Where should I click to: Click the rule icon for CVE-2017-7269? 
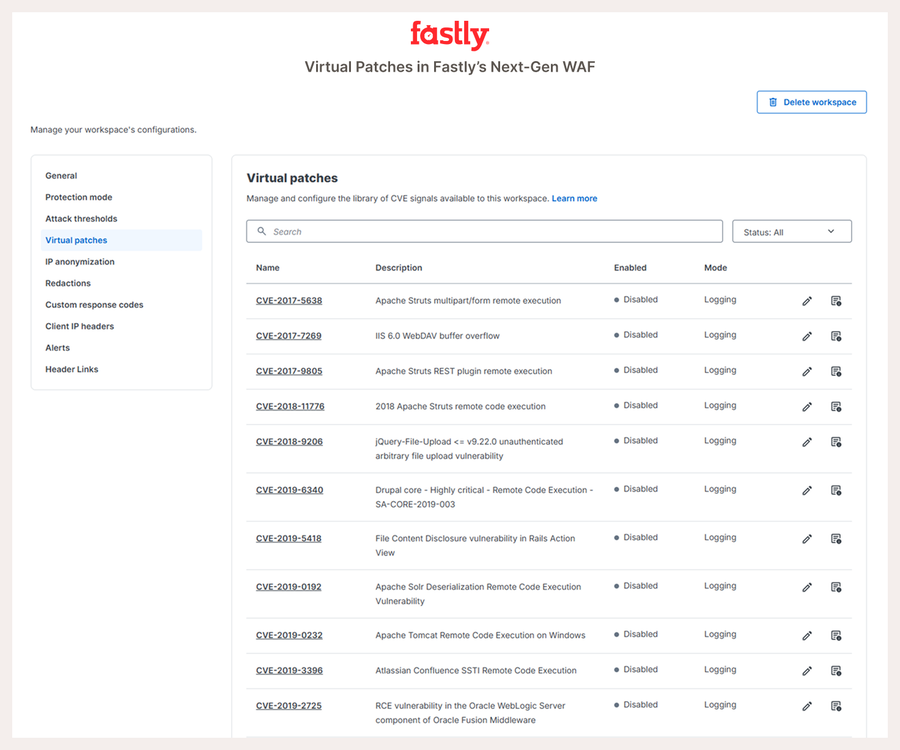[x=836, y=336]
